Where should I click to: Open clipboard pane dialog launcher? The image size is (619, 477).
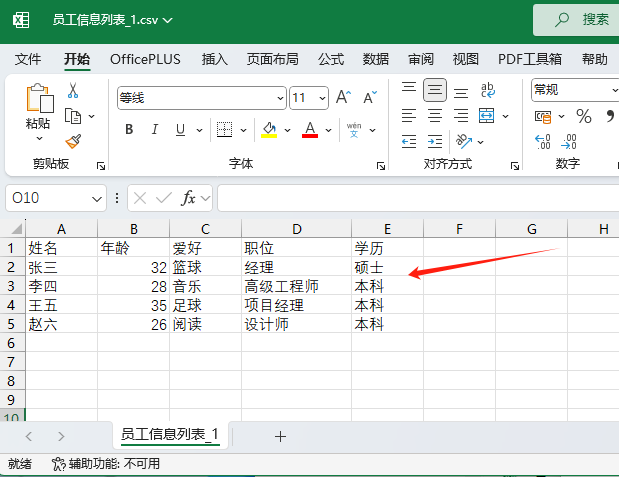[101, 166]
